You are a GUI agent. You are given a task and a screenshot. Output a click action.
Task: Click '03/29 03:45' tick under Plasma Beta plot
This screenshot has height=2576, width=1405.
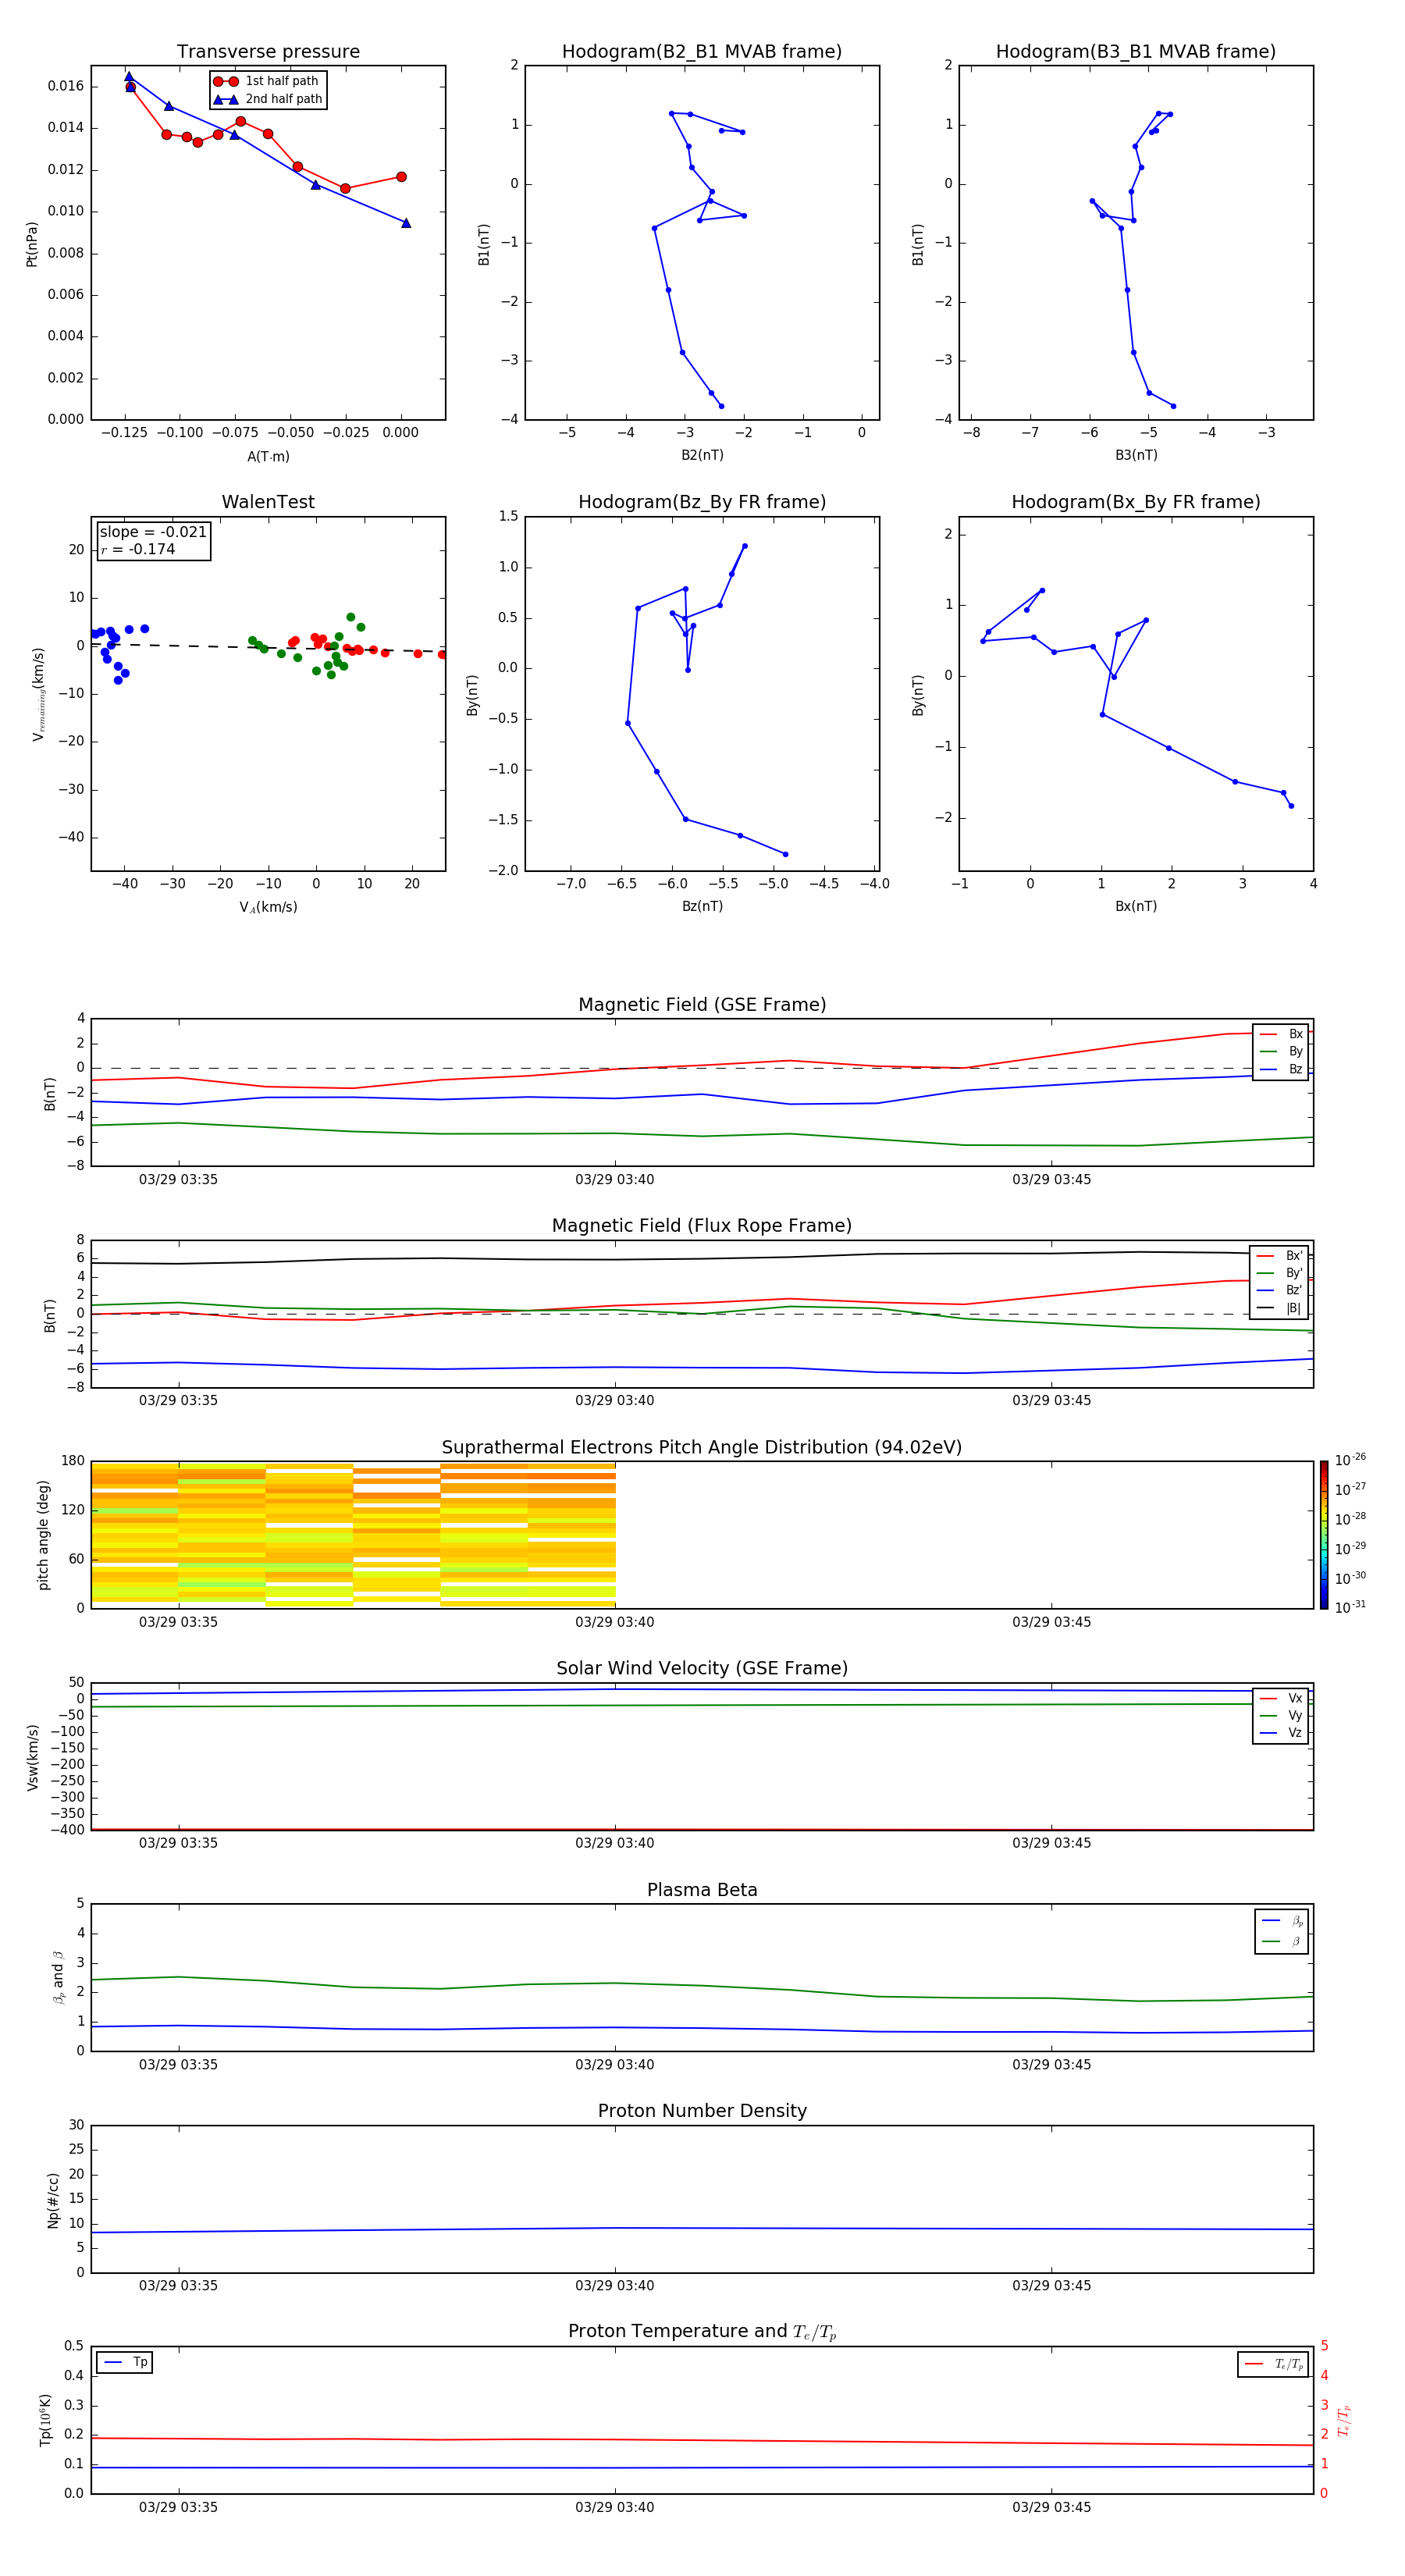coord(1051,2065)
